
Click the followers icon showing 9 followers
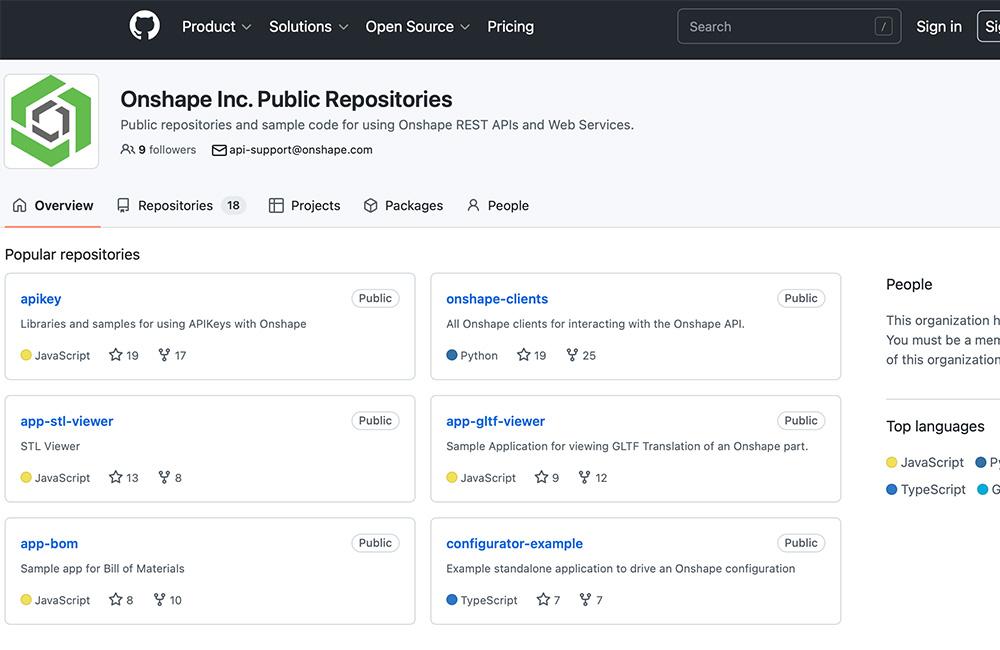point(127,149)
